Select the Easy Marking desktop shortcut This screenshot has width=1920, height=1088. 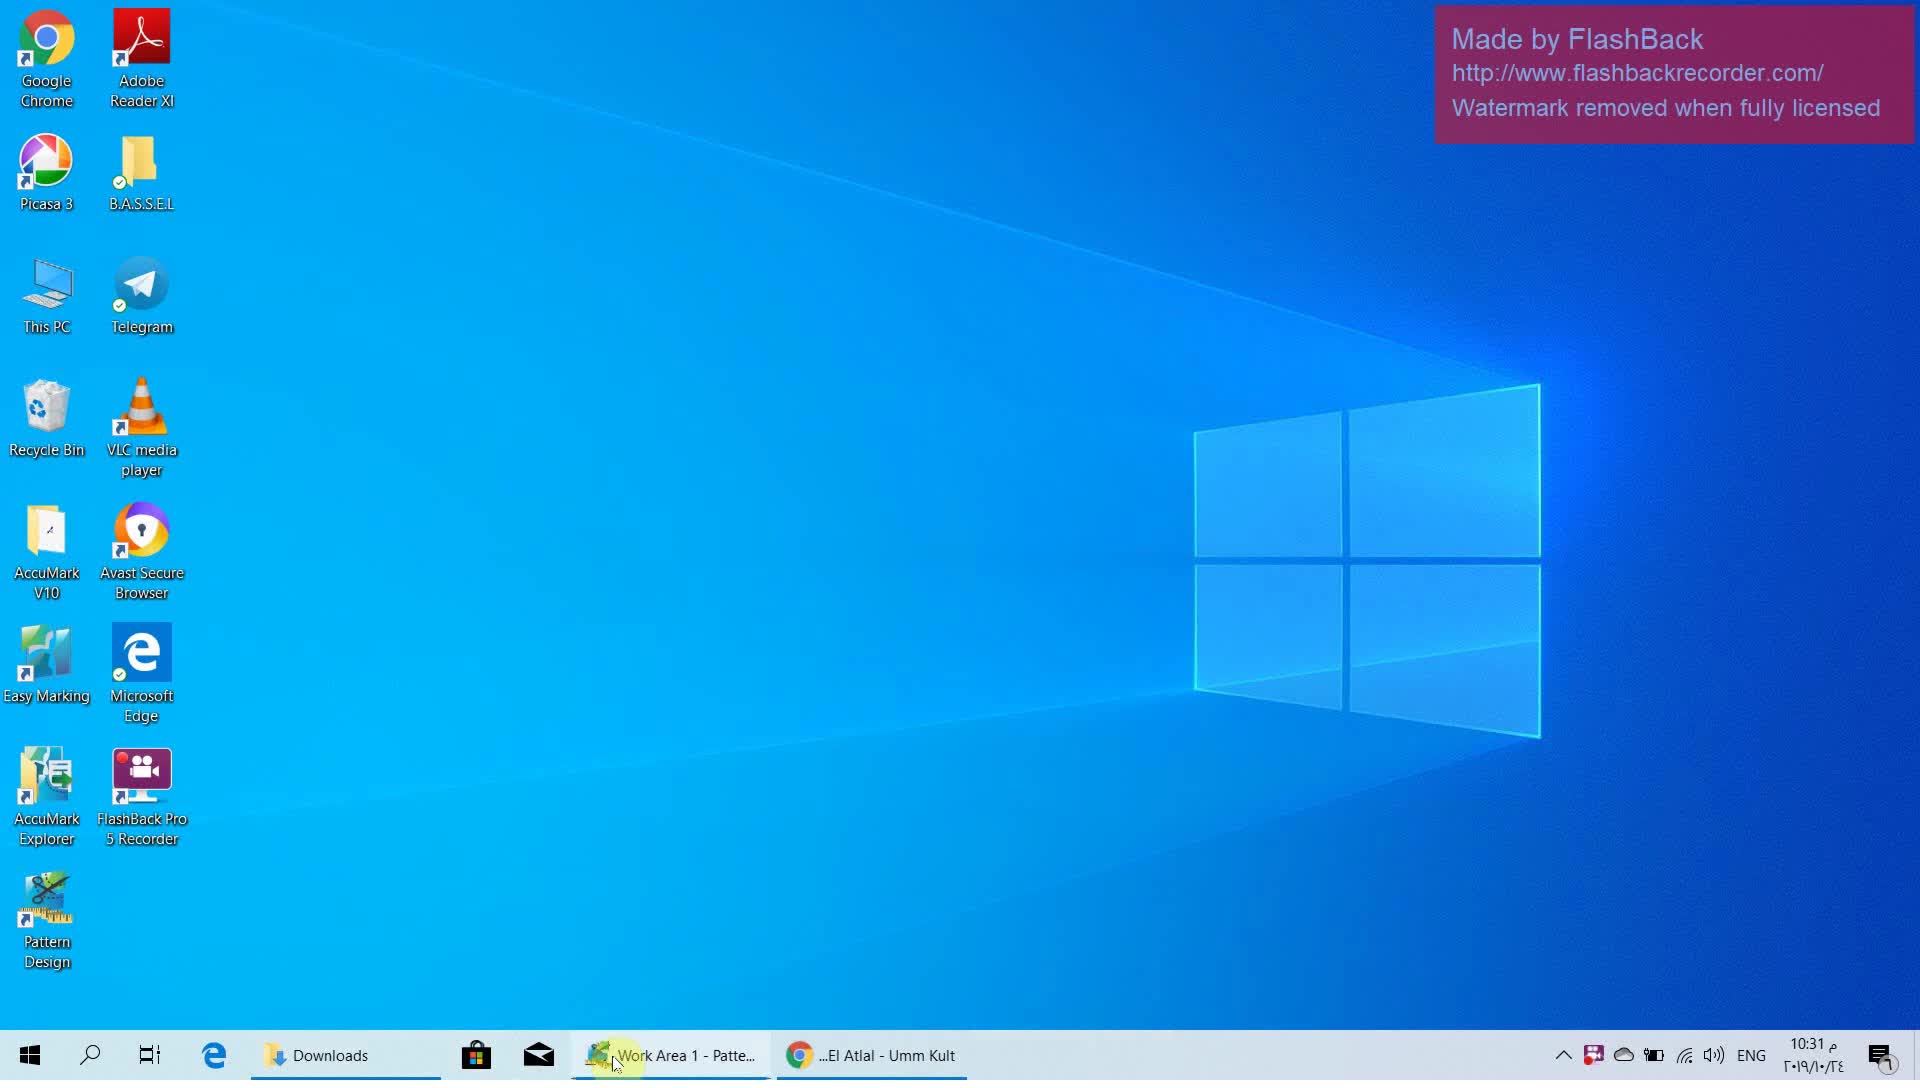(x=46, y=655)
